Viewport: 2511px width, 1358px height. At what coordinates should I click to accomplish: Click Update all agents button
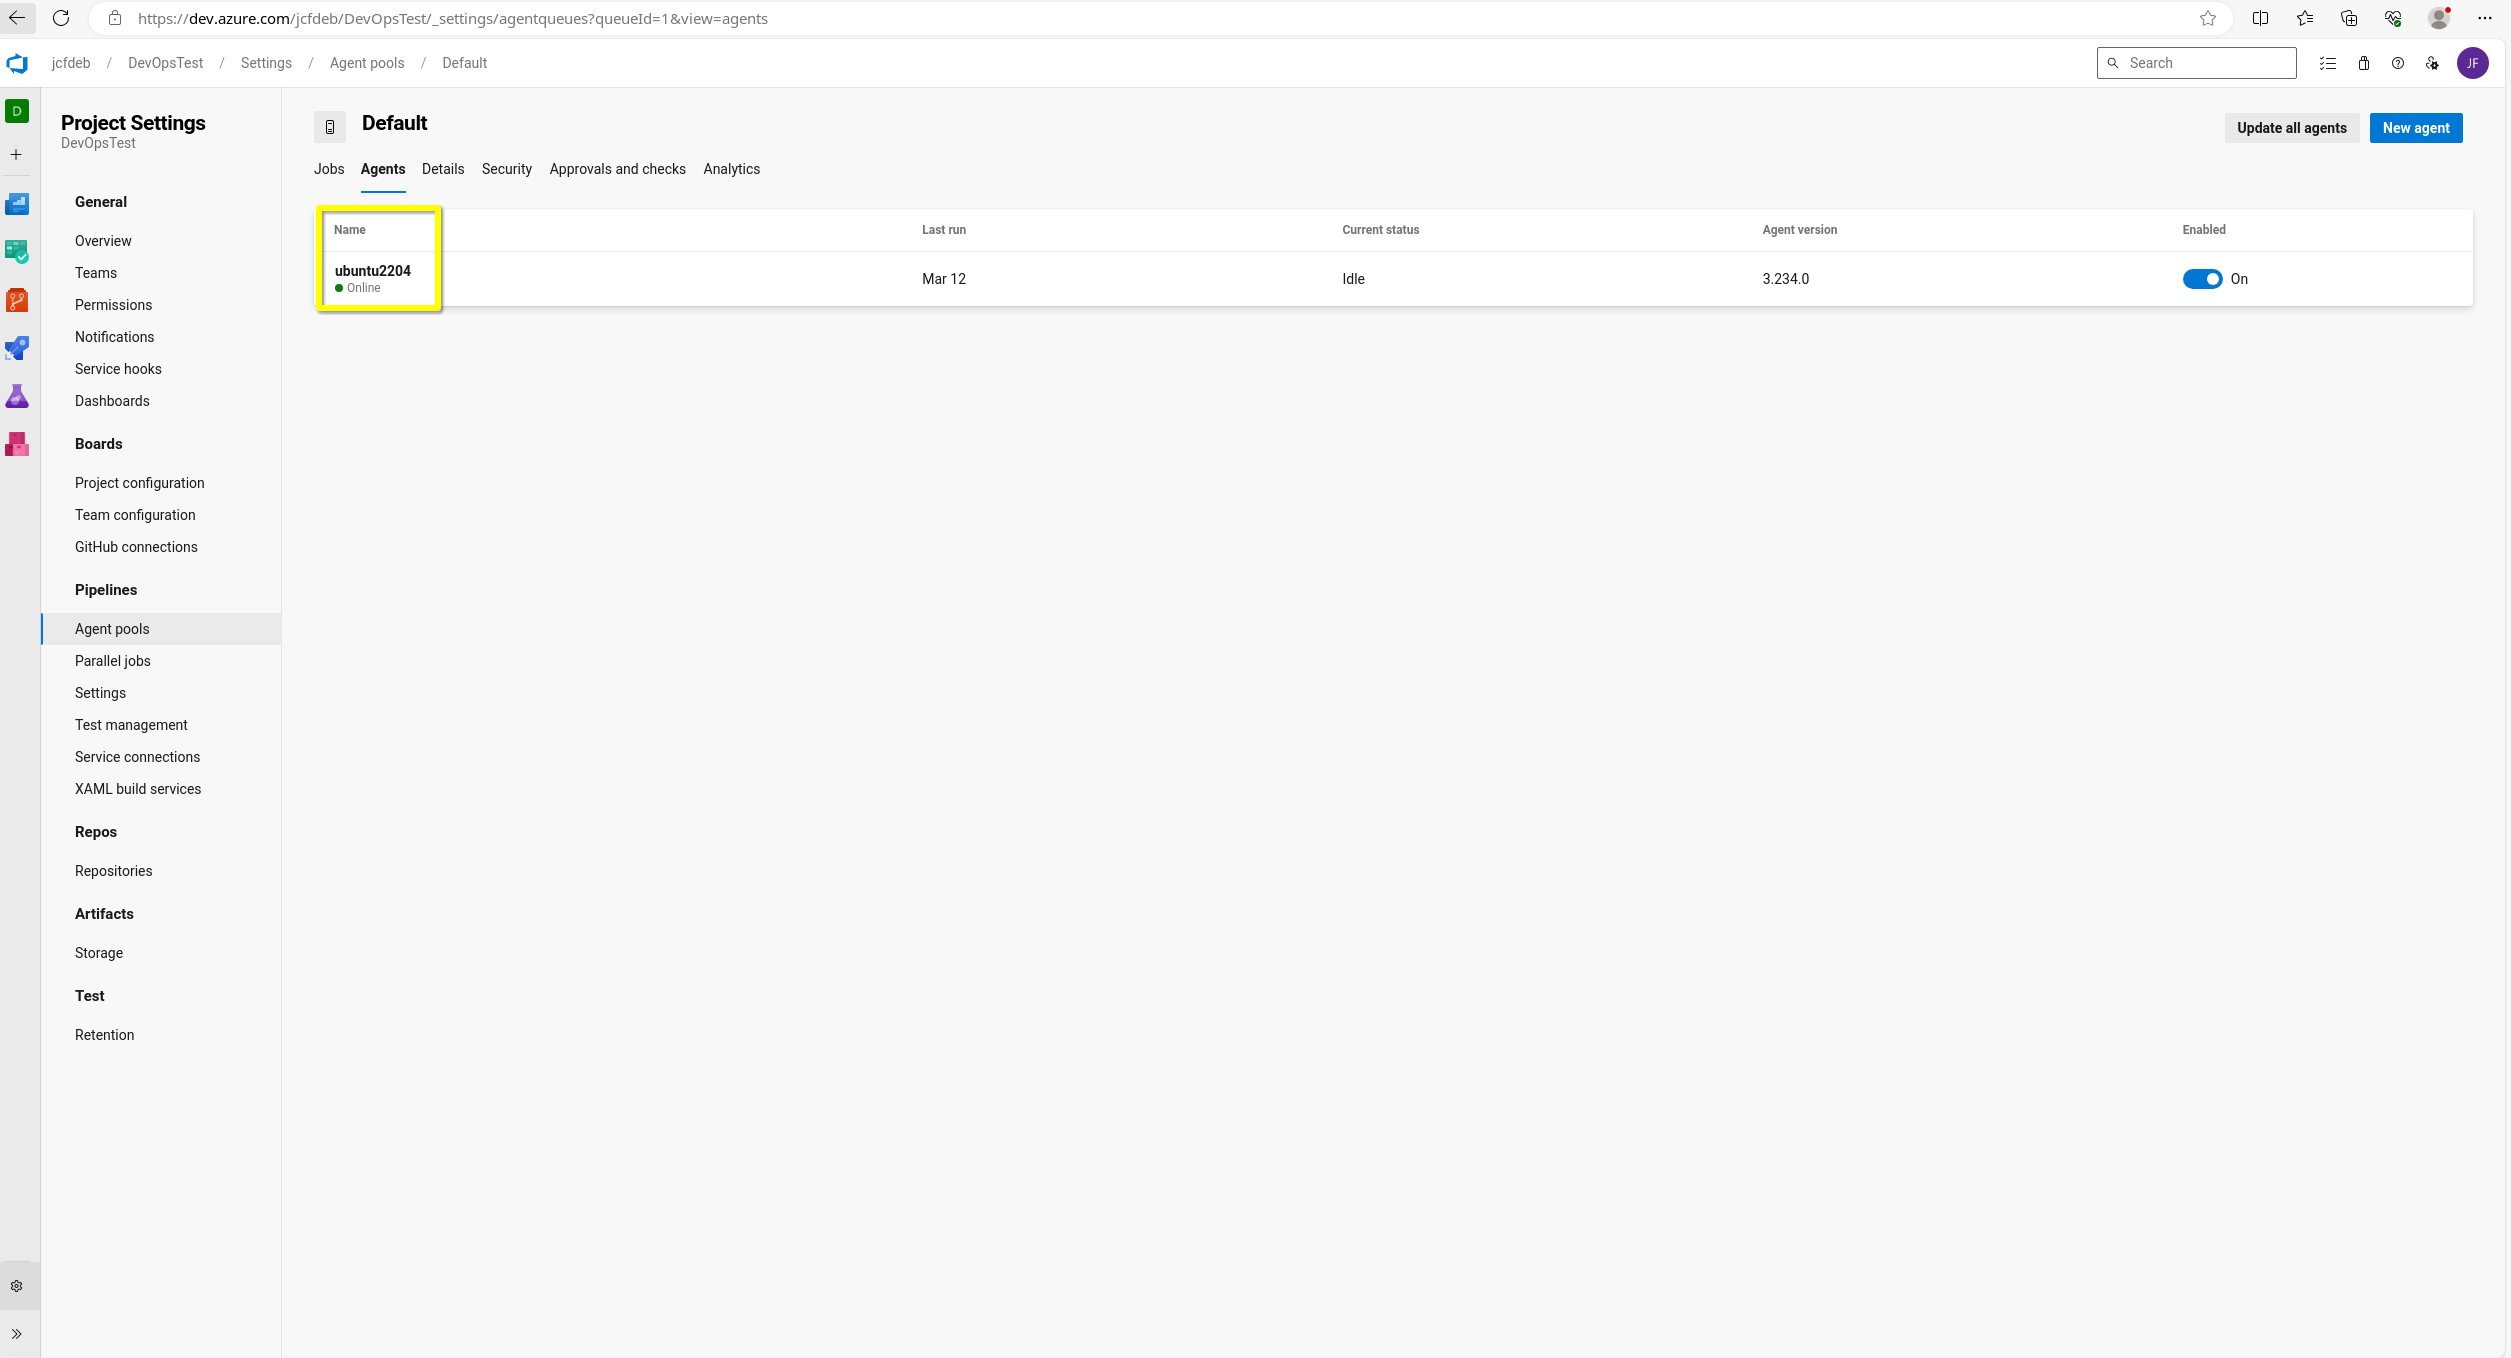[2292, 128]
